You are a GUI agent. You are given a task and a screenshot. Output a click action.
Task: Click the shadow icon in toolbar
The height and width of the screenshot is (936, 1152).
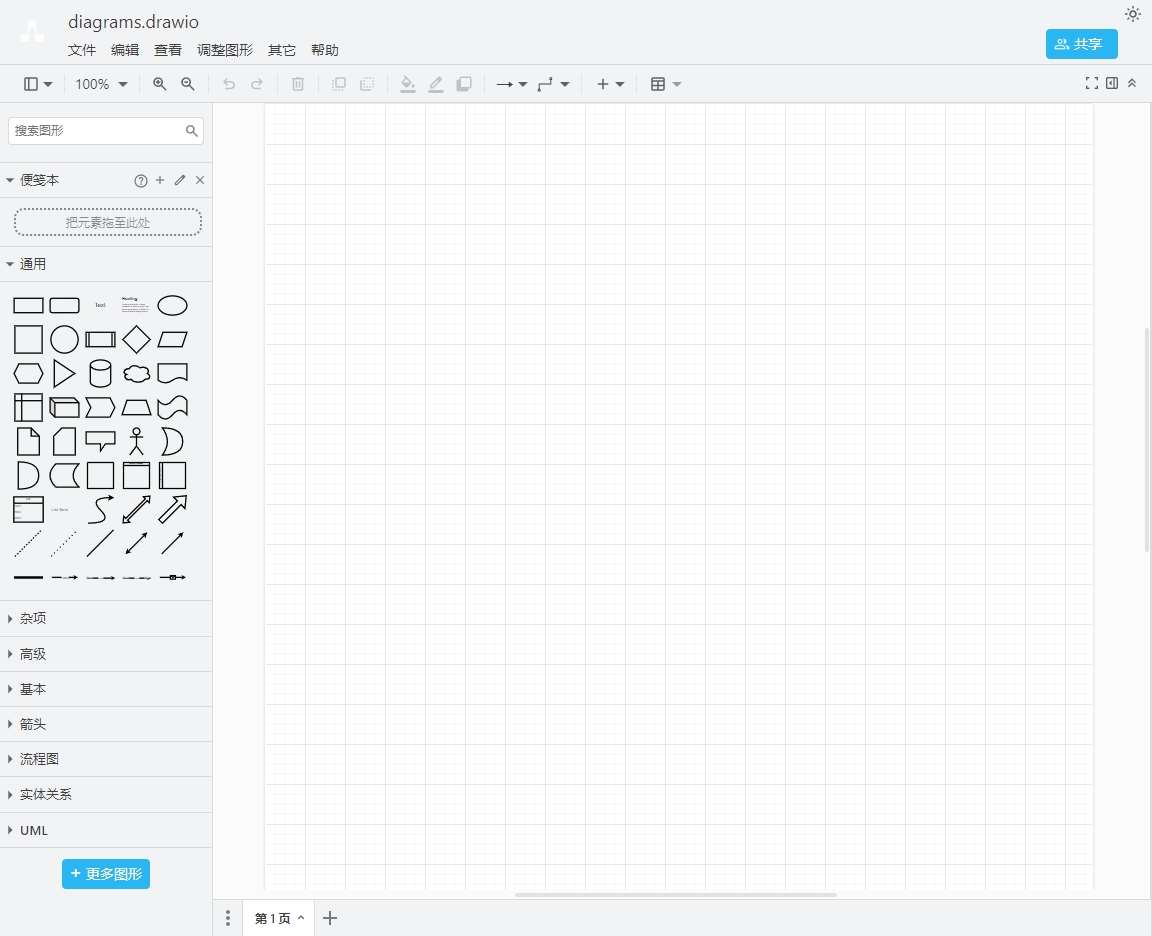pos(464,84)
